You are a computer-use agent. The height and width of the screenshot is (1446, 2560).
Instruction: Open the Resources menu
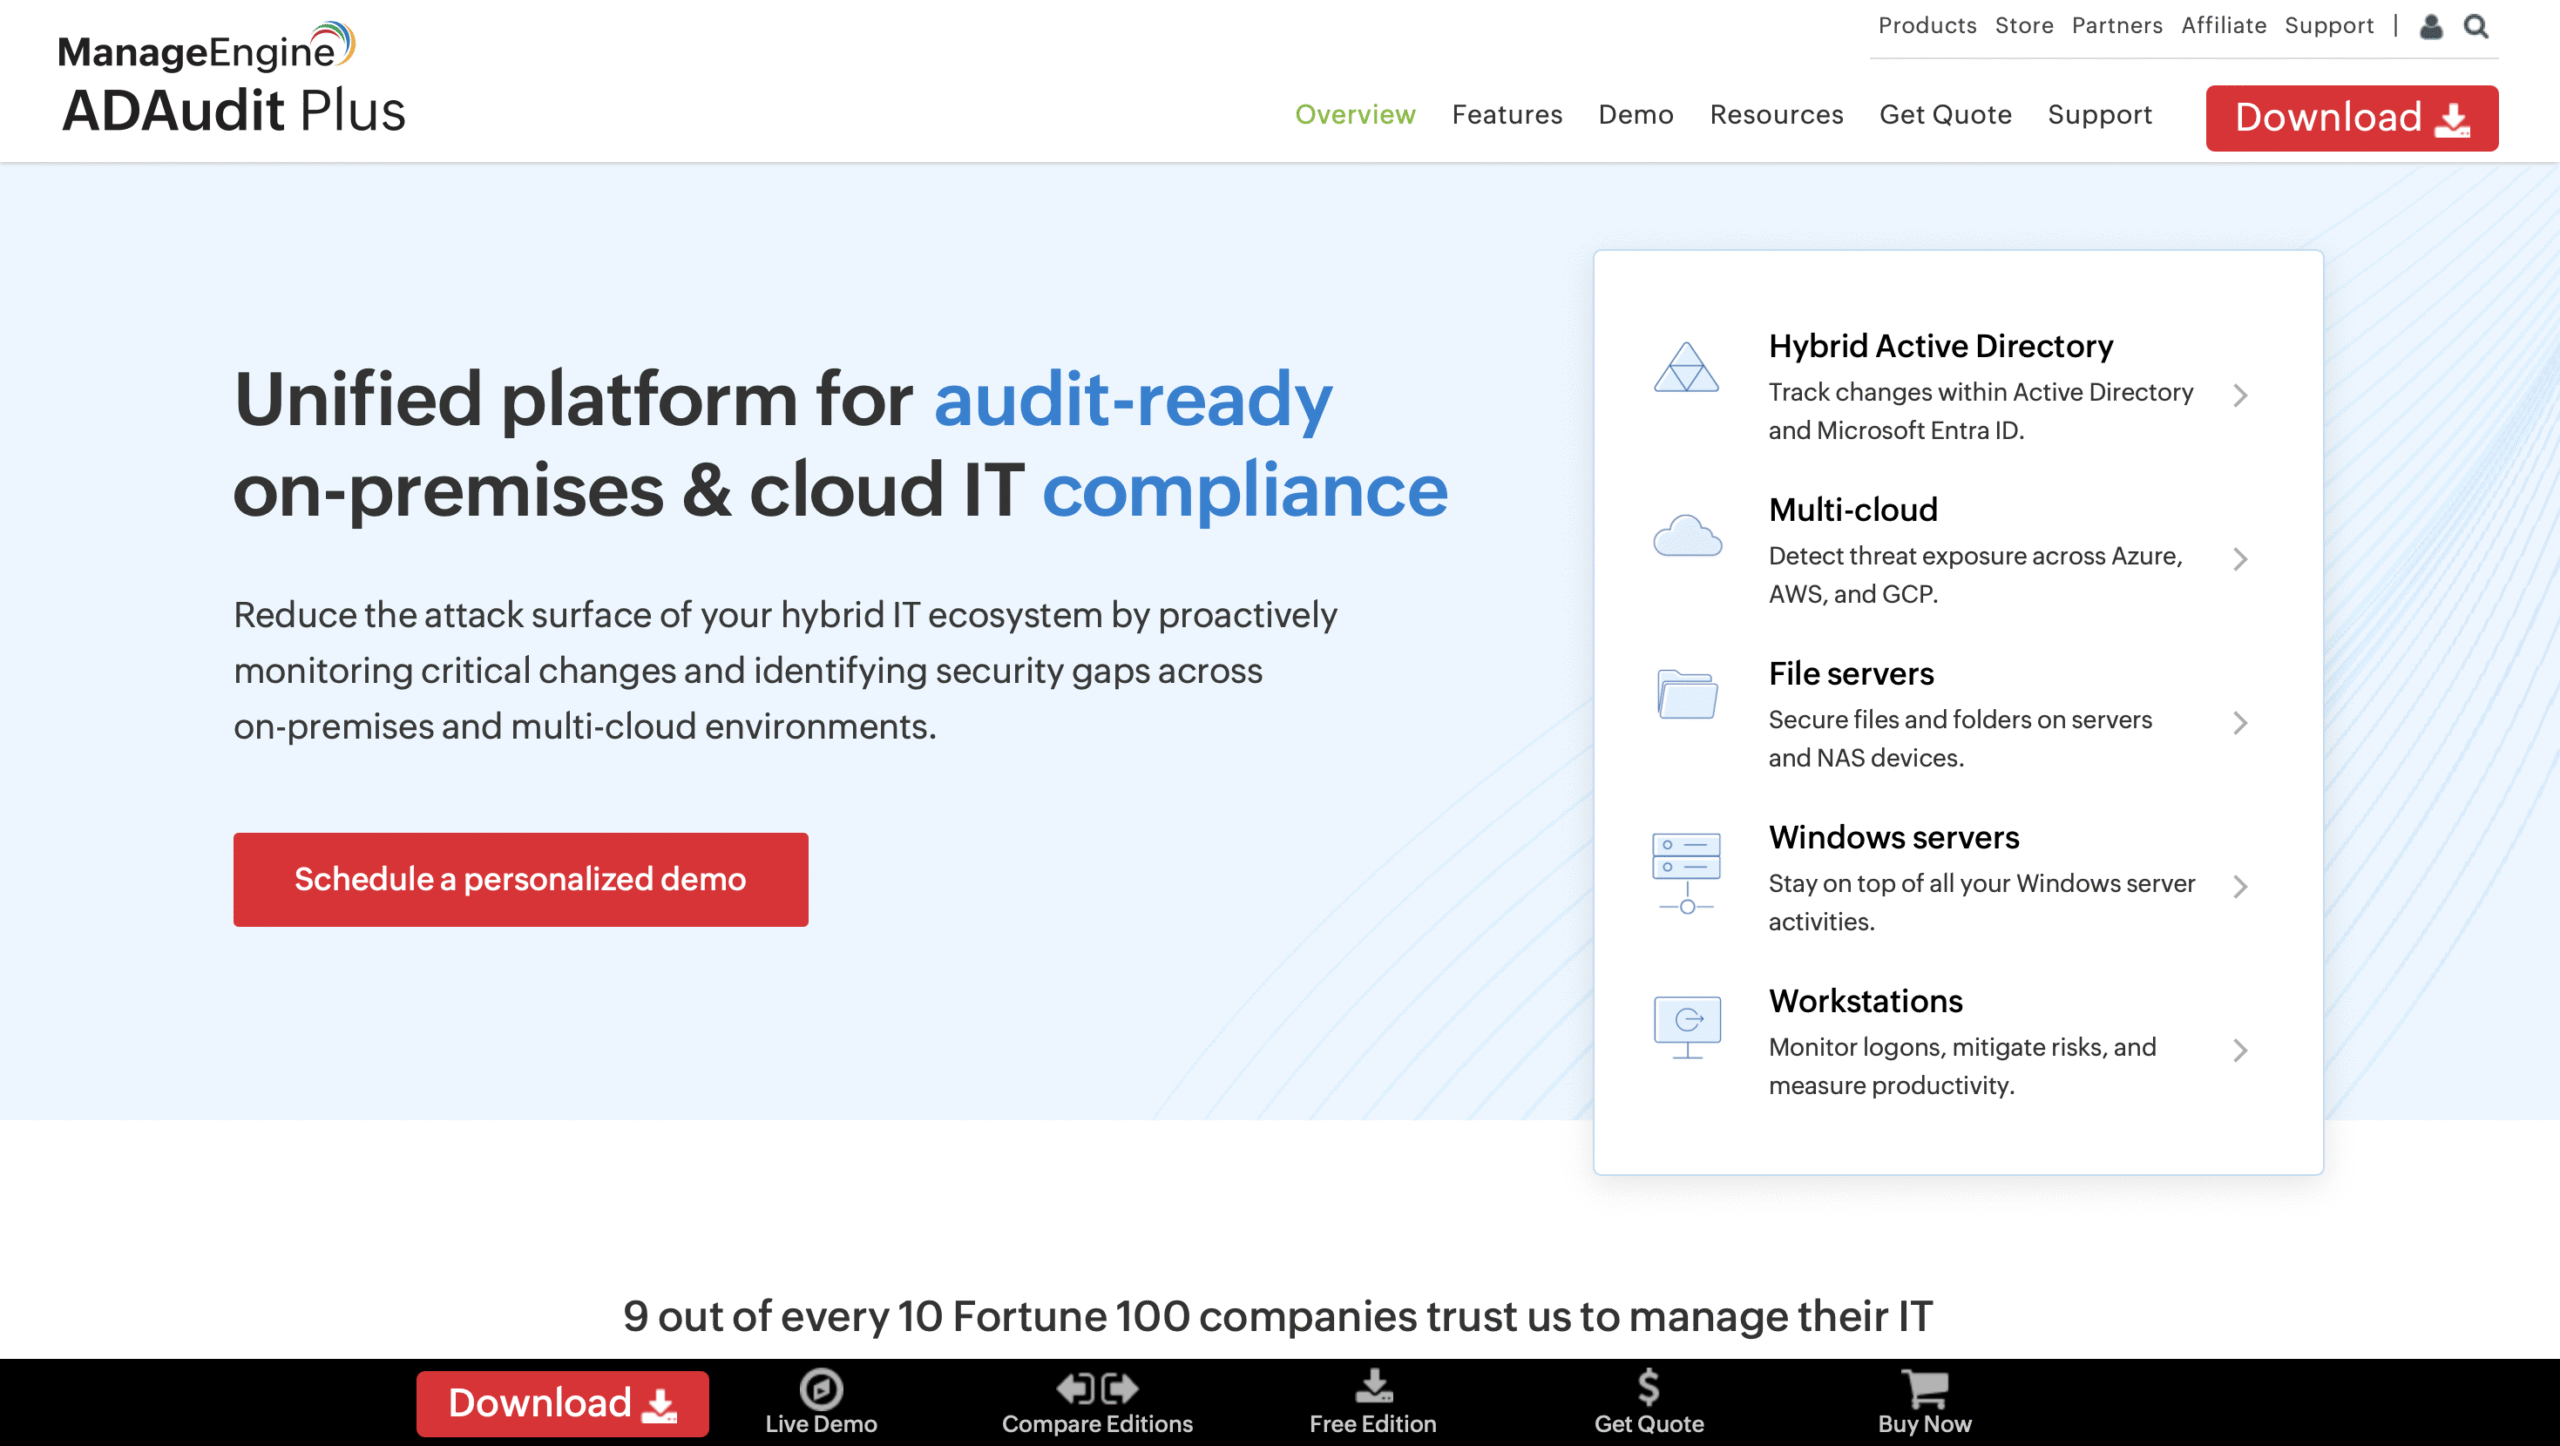[x=1776, y=115]
